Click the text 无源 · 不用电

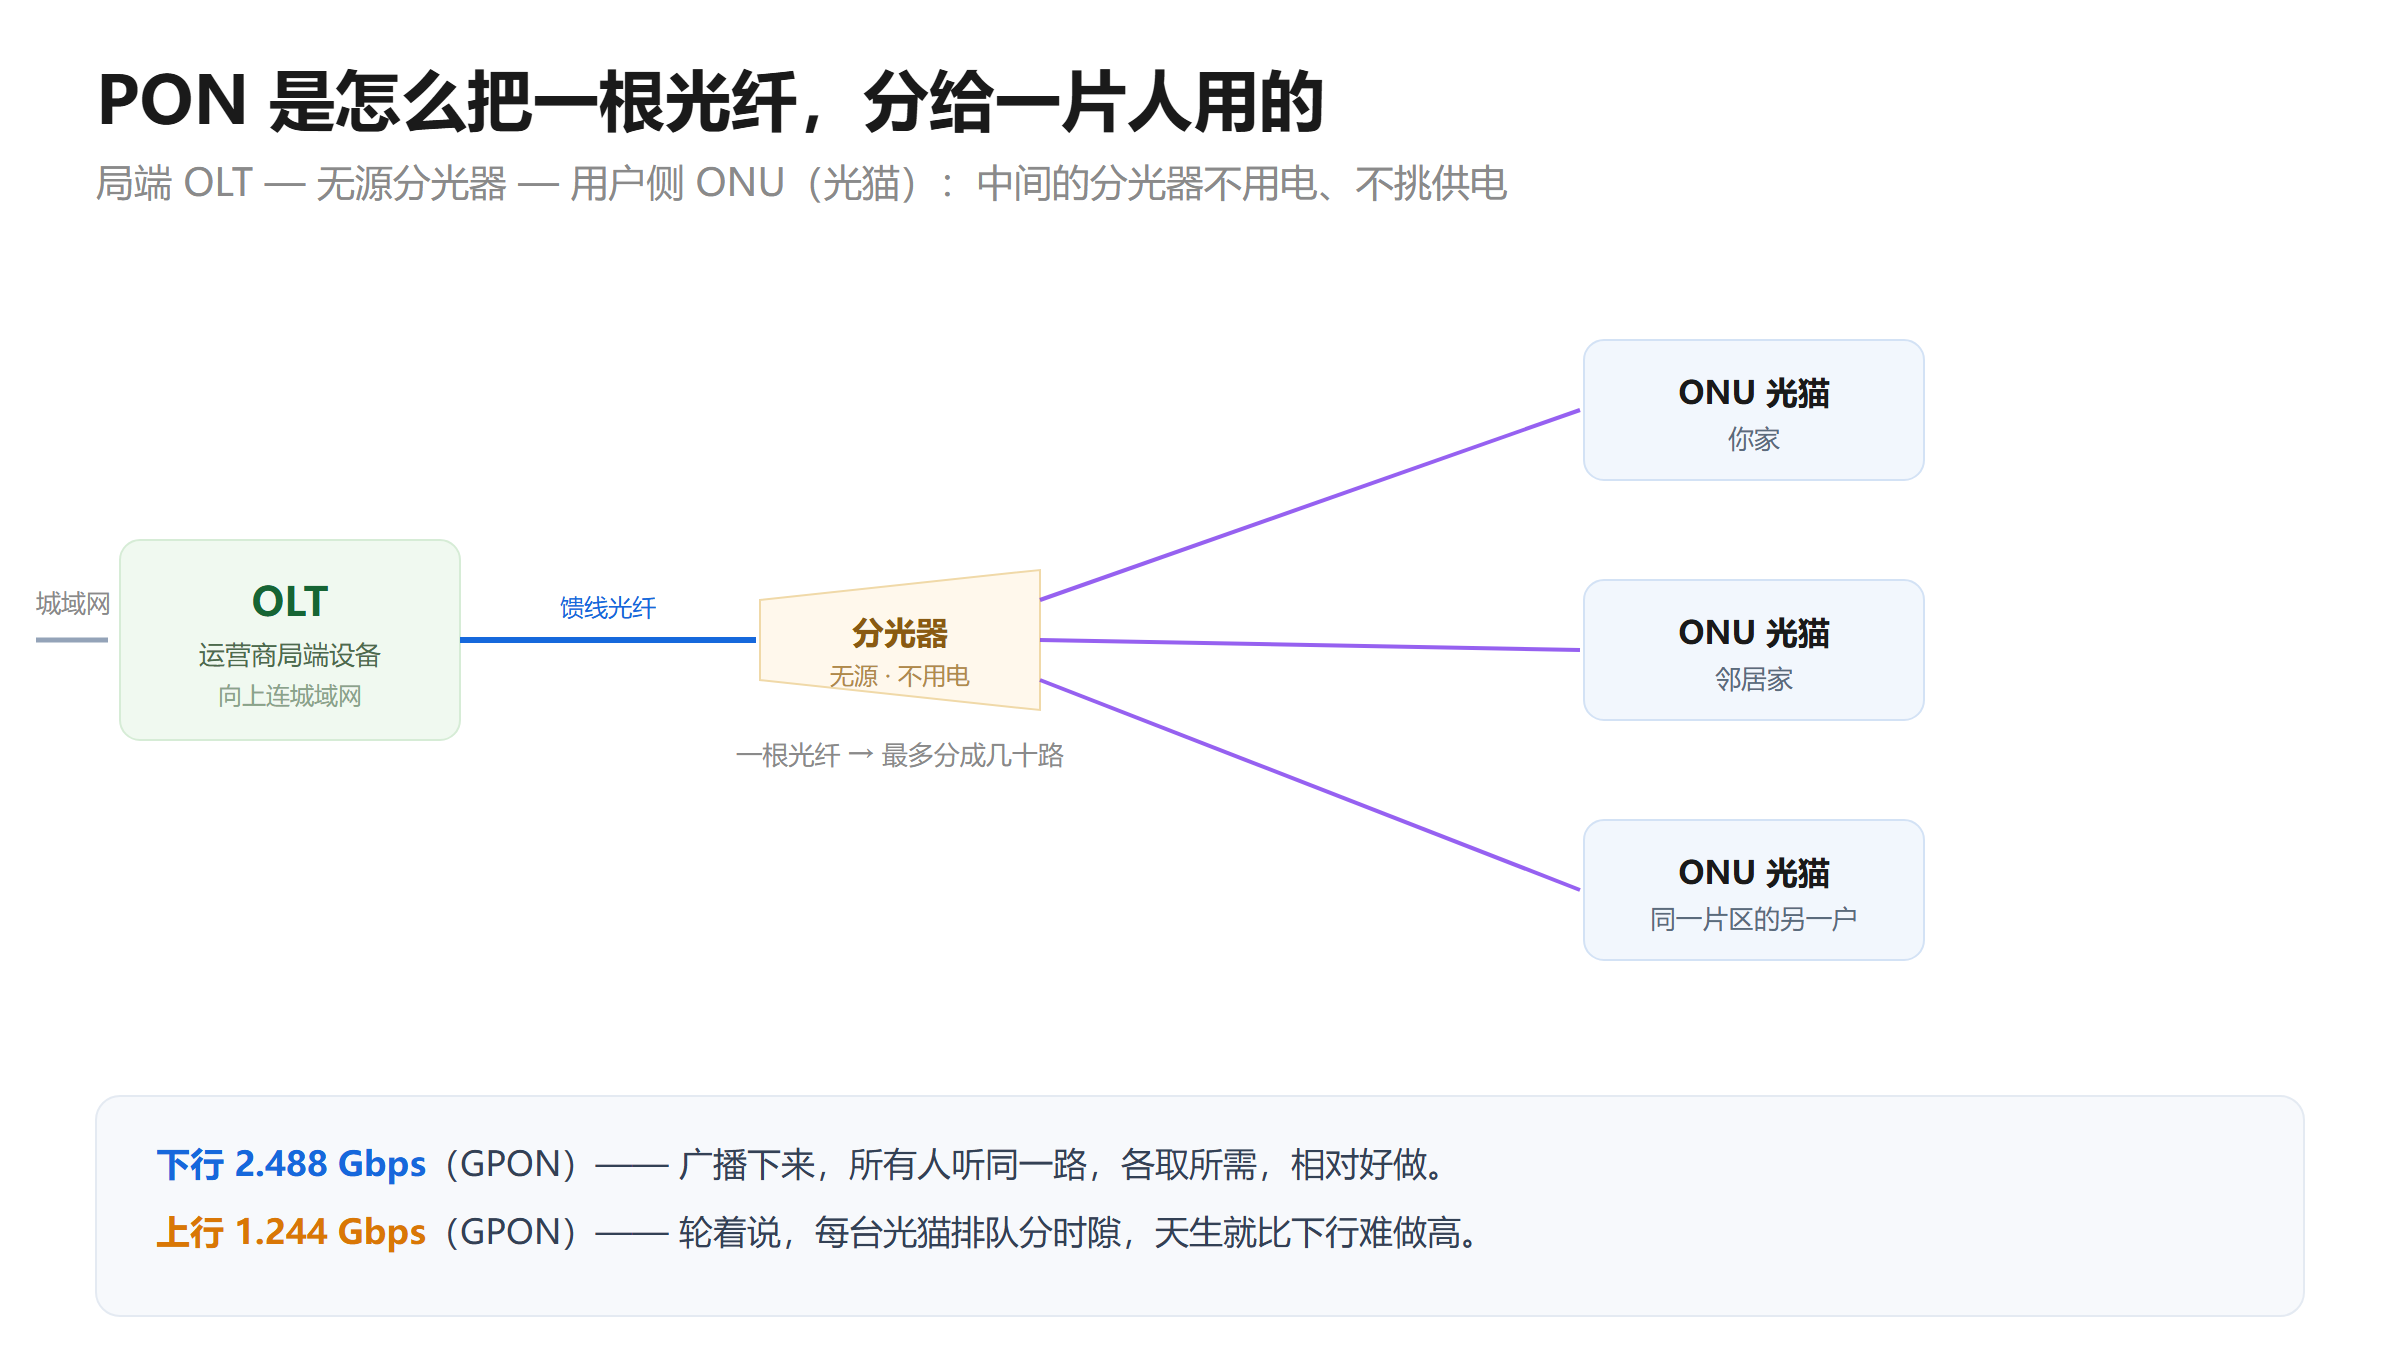(900, 676)
